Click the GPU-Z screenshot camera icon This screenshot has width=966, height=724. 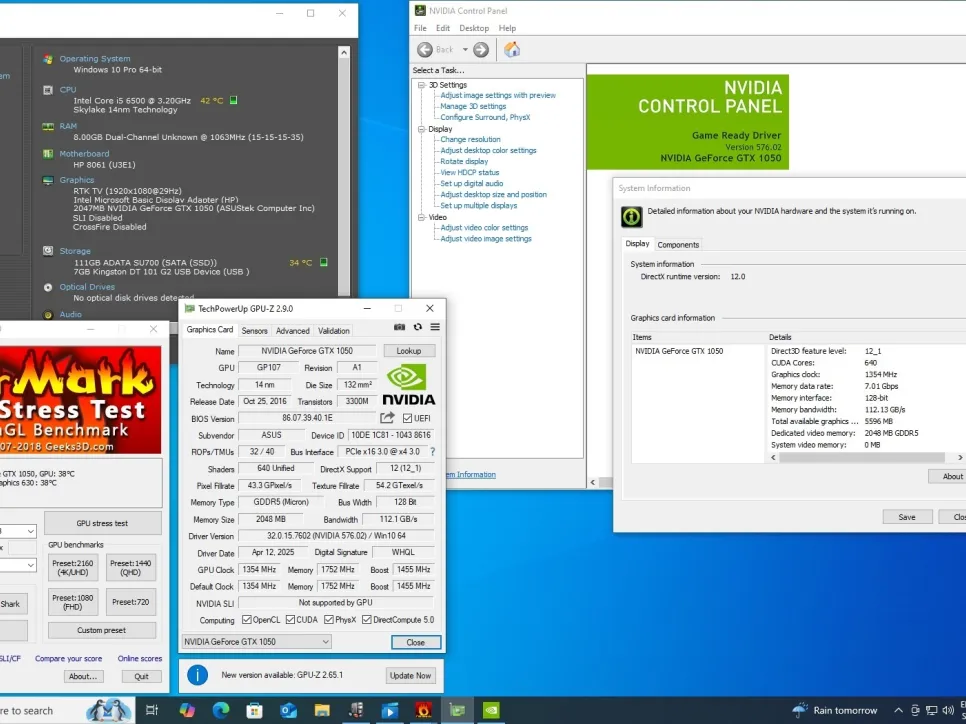click(399, 327)
